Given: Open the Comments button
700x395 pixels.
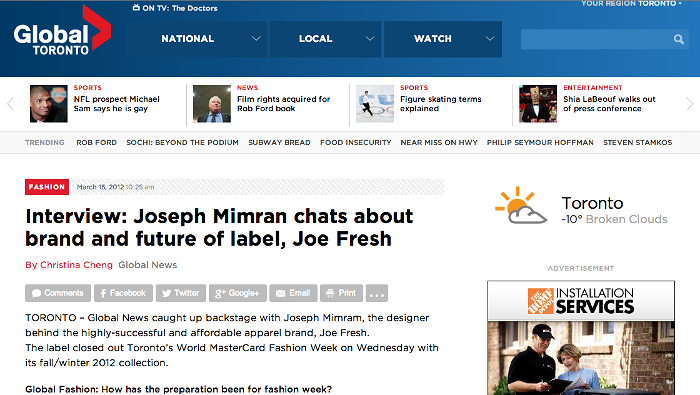Looking at the screenshot, I should pos(58,293).
